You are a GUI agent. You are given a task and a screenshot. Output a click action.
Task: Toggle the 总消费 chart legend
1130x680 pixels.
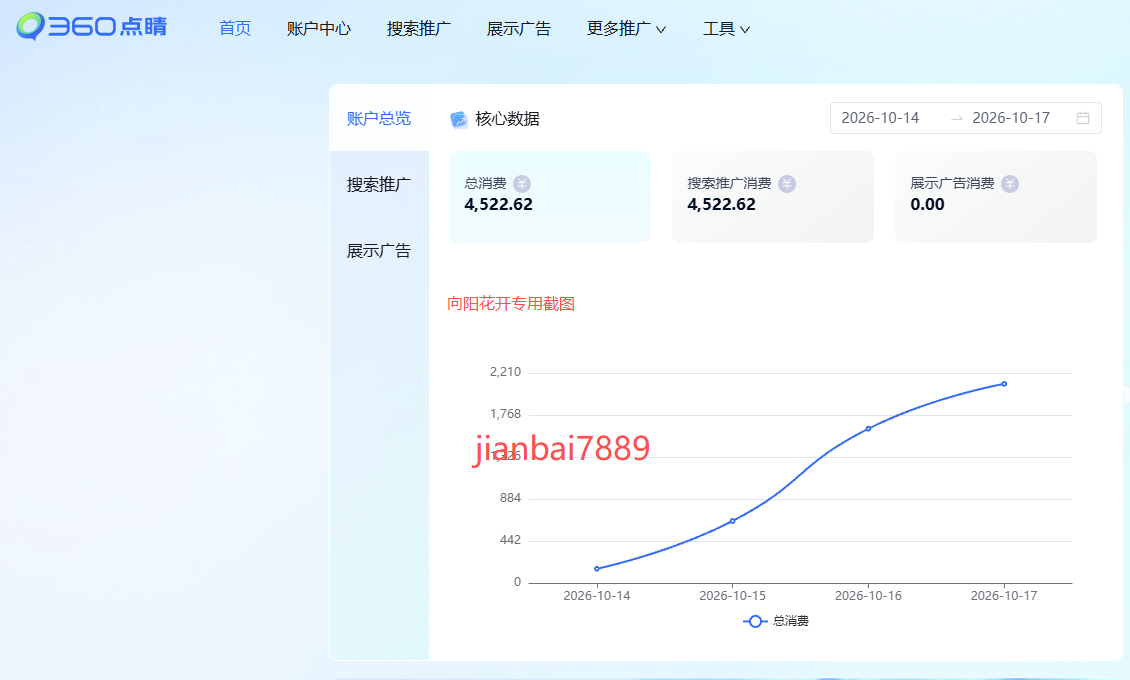(x=775, y=621)
